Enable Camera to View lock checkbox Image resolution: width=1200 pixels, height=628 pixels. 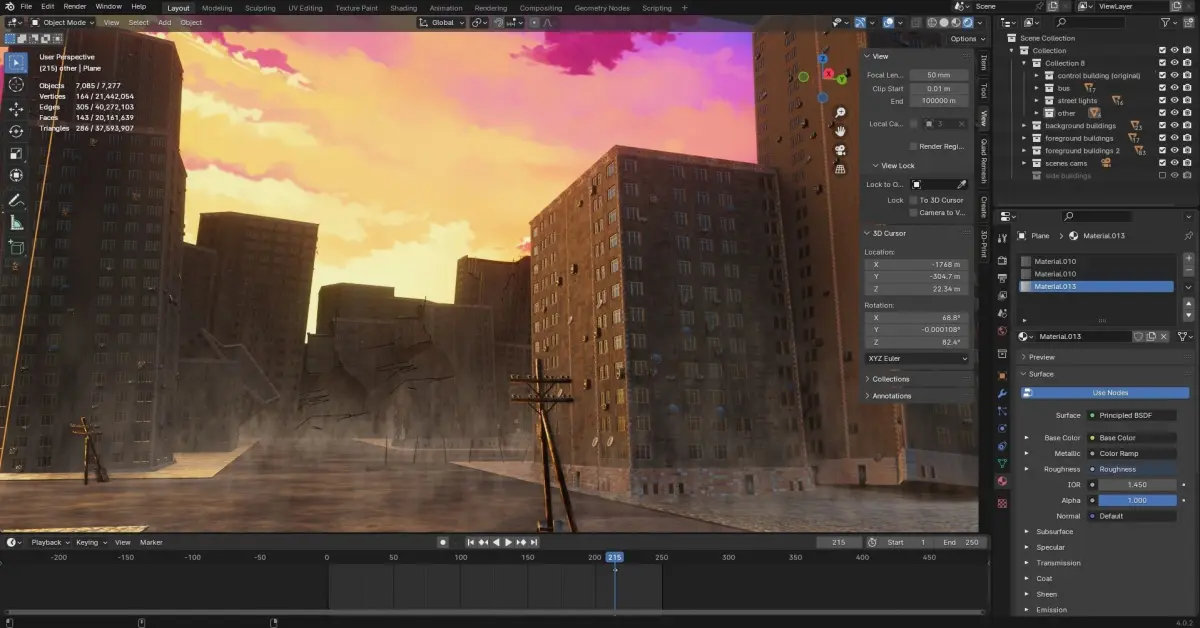pos(913,213)
